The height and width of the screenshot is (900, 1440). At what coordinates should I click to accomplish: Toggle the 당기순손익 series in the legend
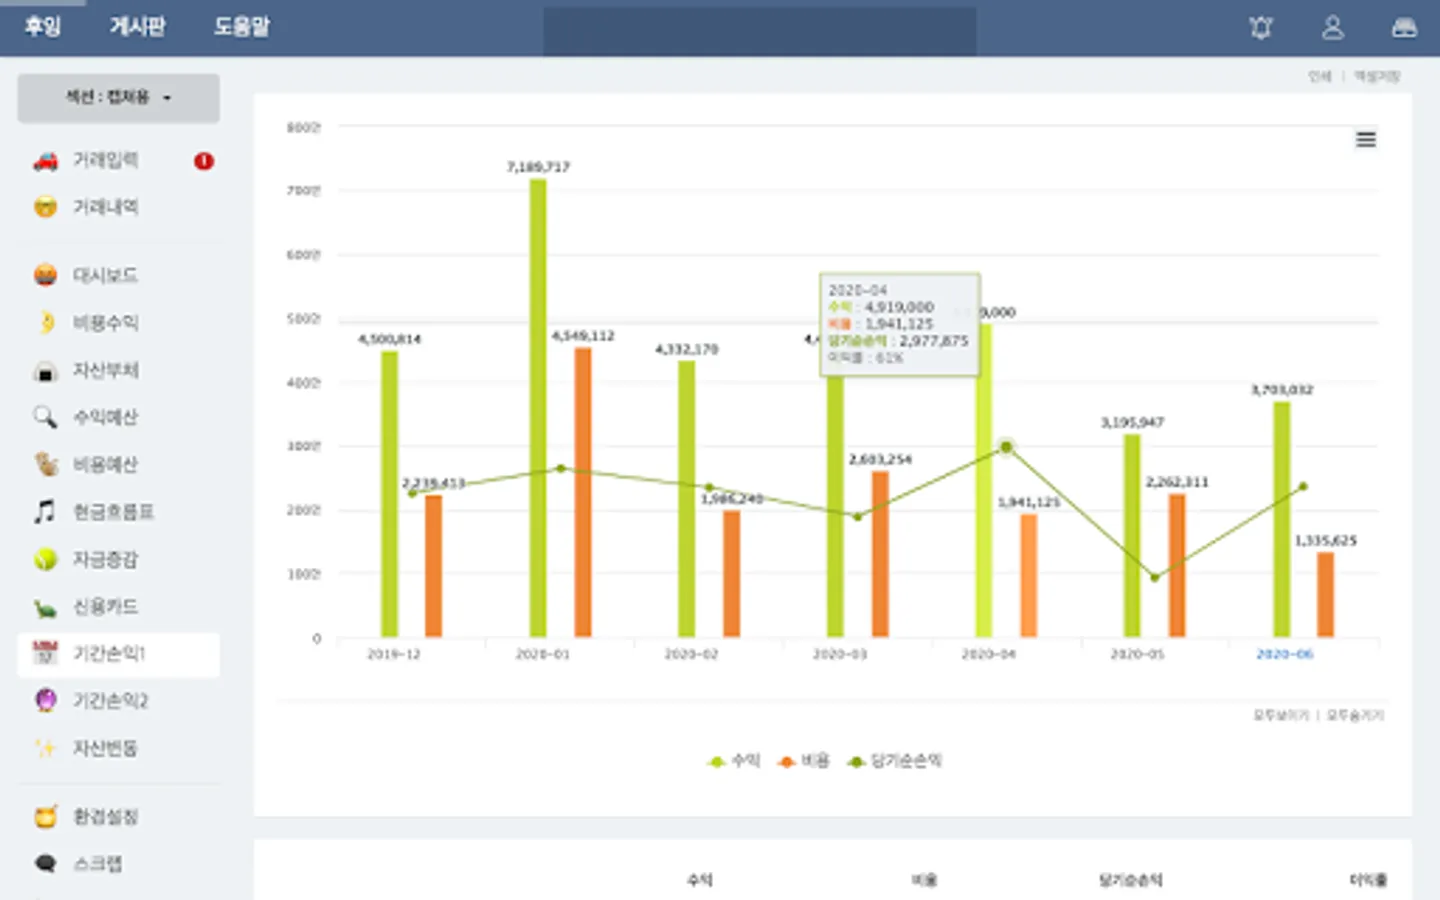894,761
